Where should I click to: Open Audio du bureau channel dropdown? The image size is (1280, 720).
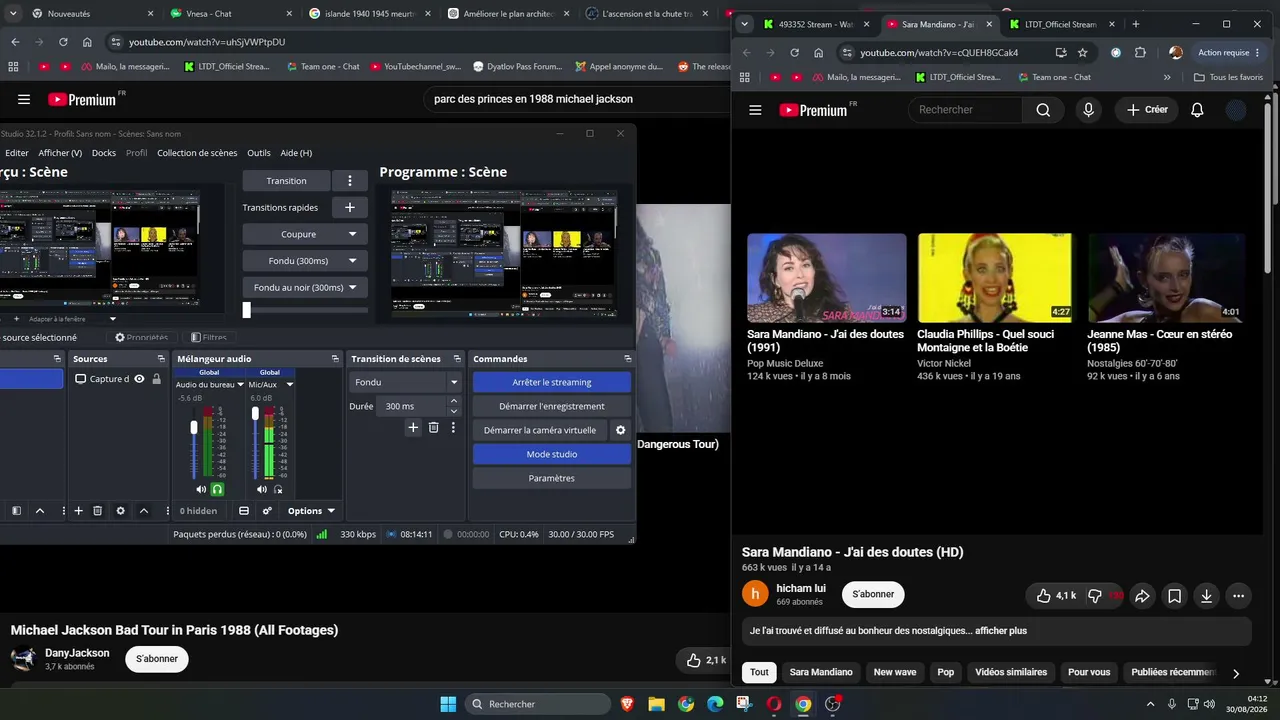pyautogui.click(x=240, y=385)
